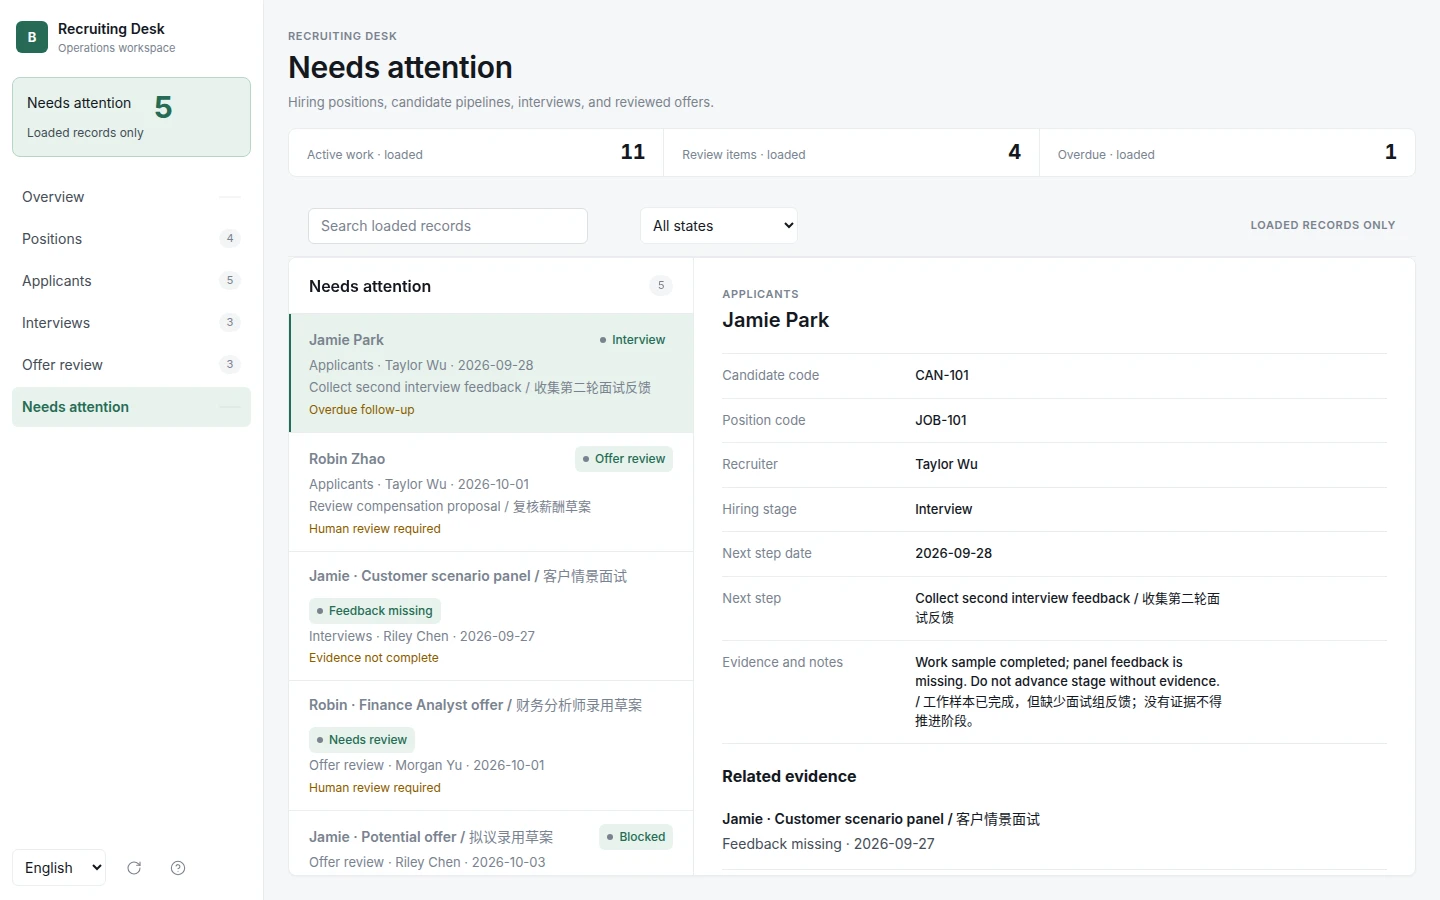Click the count badge in the list header

pyautogui.click(x=661, y=286)
